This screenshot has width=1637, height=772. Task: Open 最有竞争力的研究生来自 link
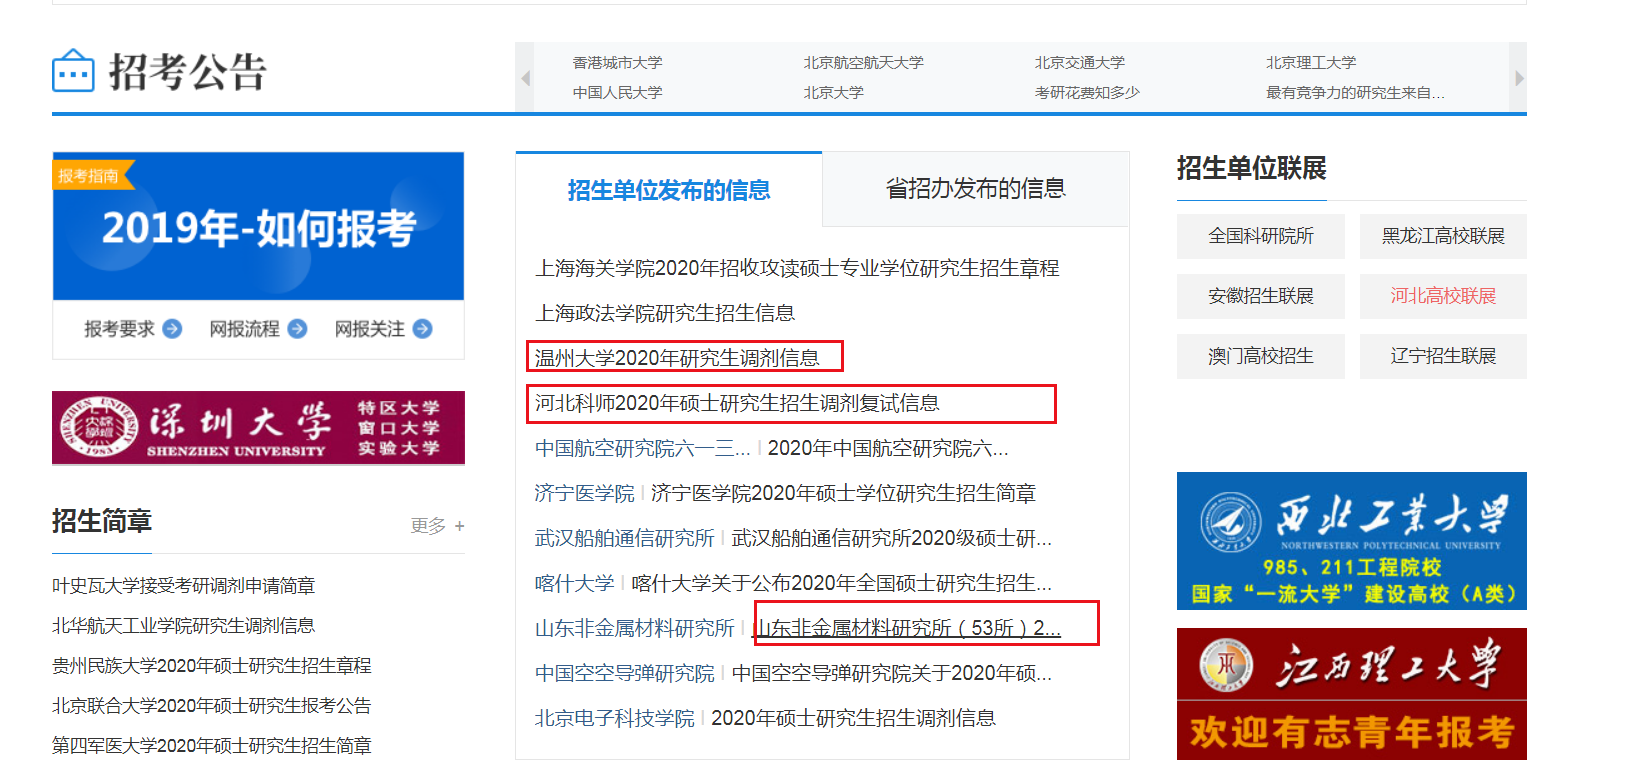point(1355,93)
